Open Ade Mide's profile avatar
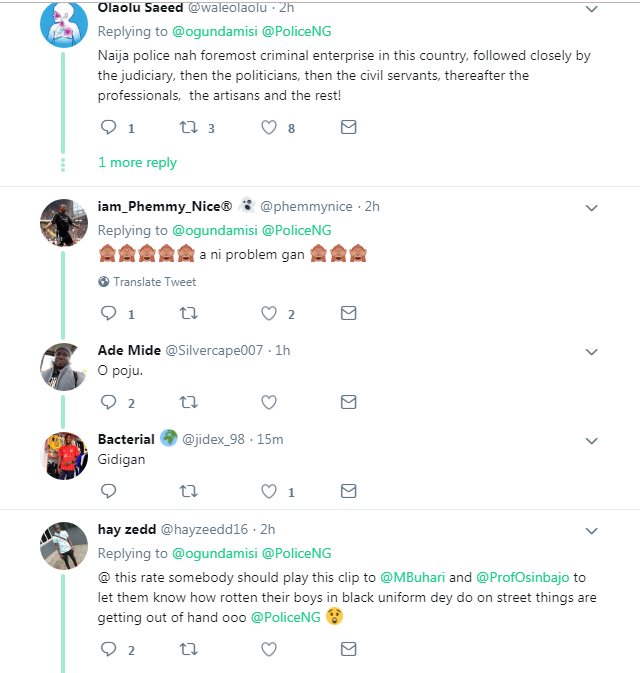This screenshot has height=673, width=640. tap(64, 367)
